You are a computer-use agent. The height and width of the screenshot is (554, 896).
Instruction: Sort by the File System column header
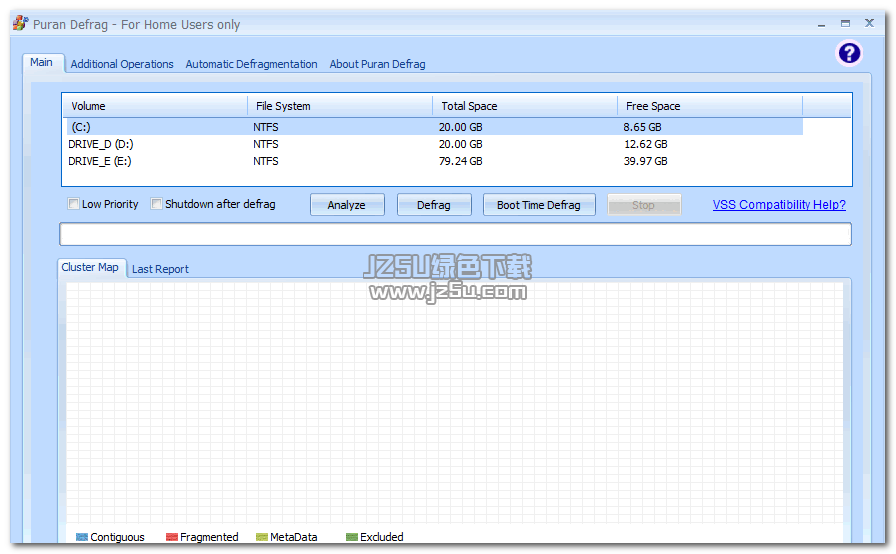(340, 106)
